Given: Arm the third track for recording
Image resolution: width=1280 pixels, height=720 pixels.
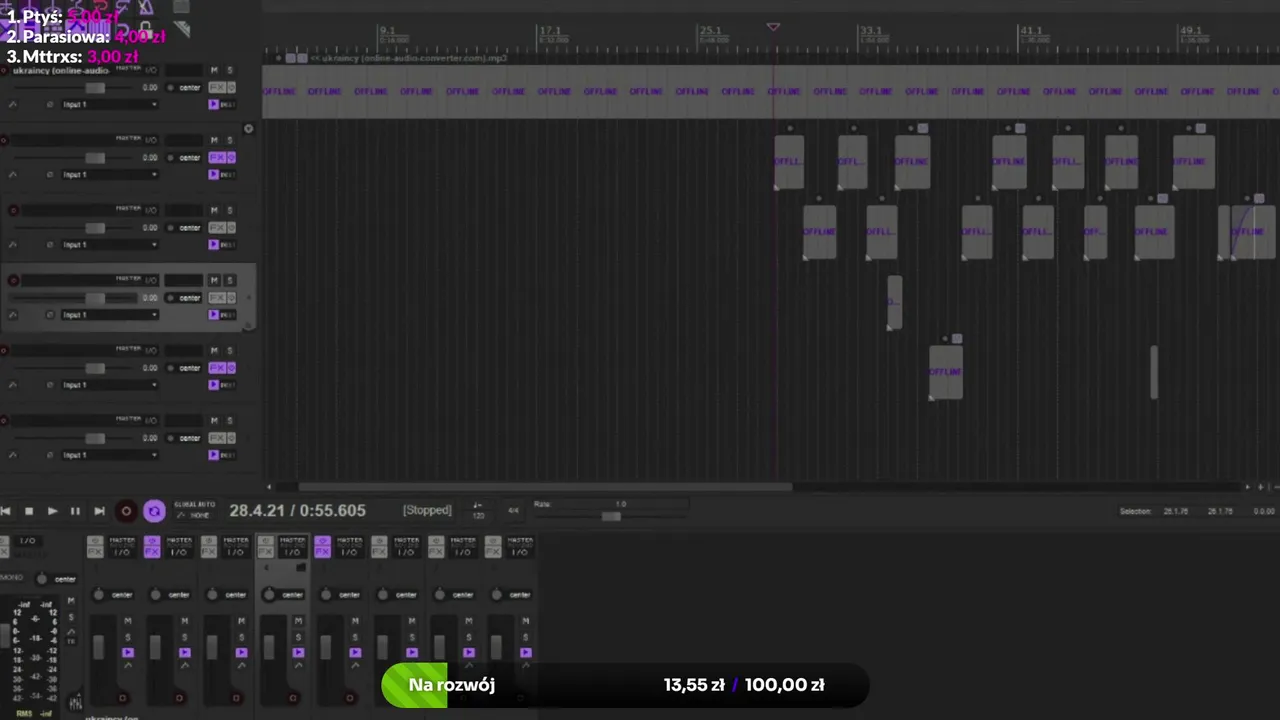Looking at the screenshot, I should coord(13,210).
